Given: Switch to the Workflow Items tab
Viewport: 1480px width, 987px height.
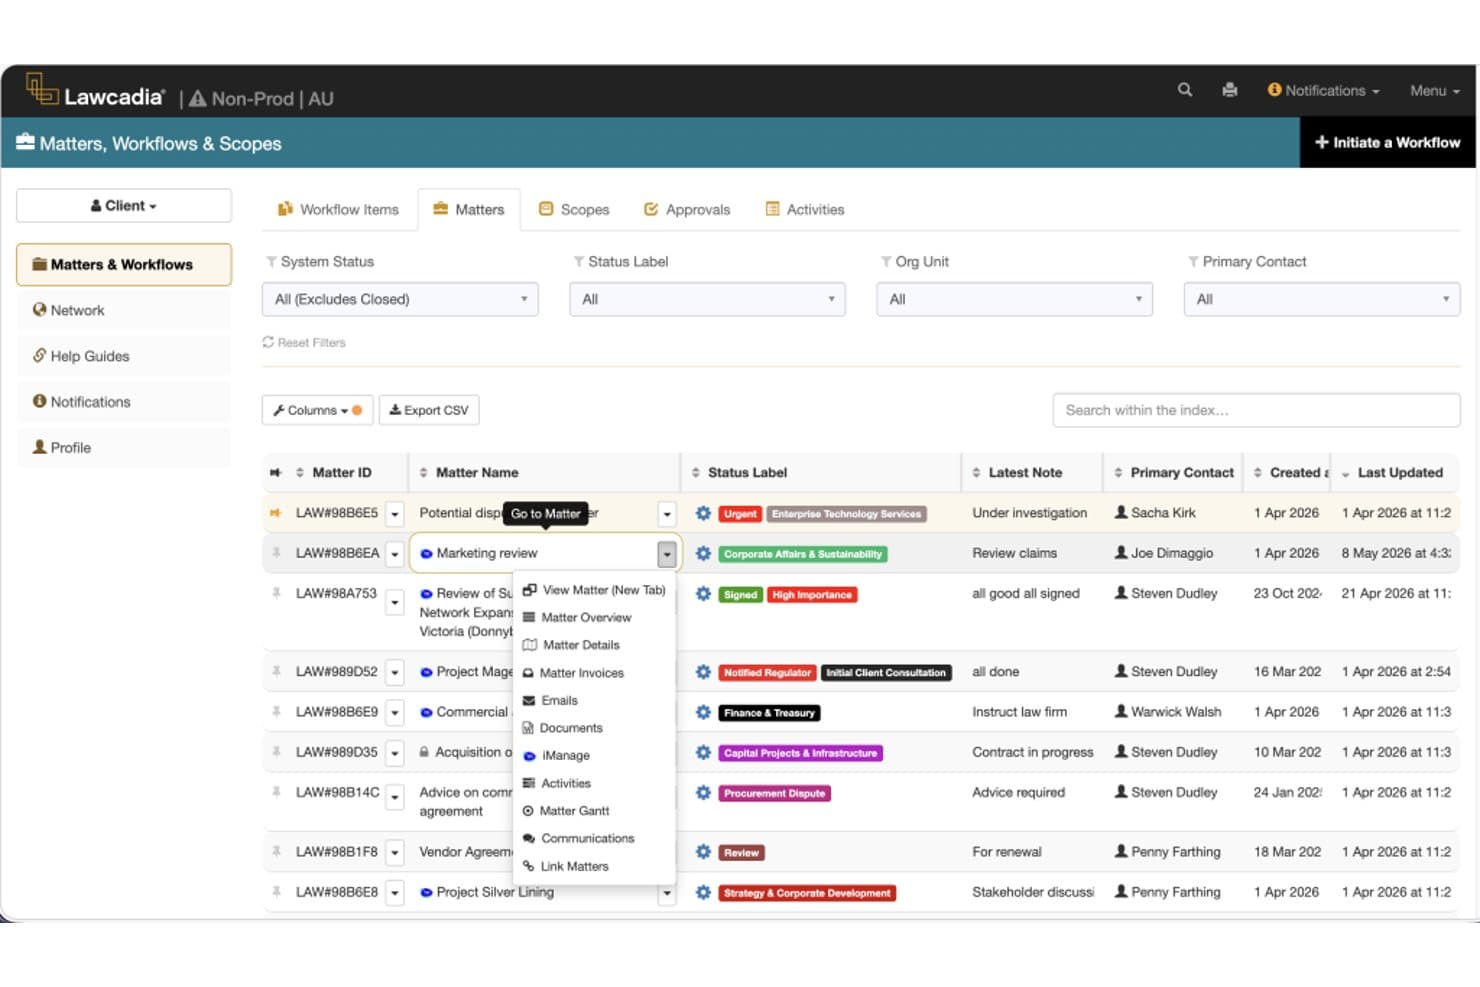Looking at the screenshot, I should tap(338, 210).
